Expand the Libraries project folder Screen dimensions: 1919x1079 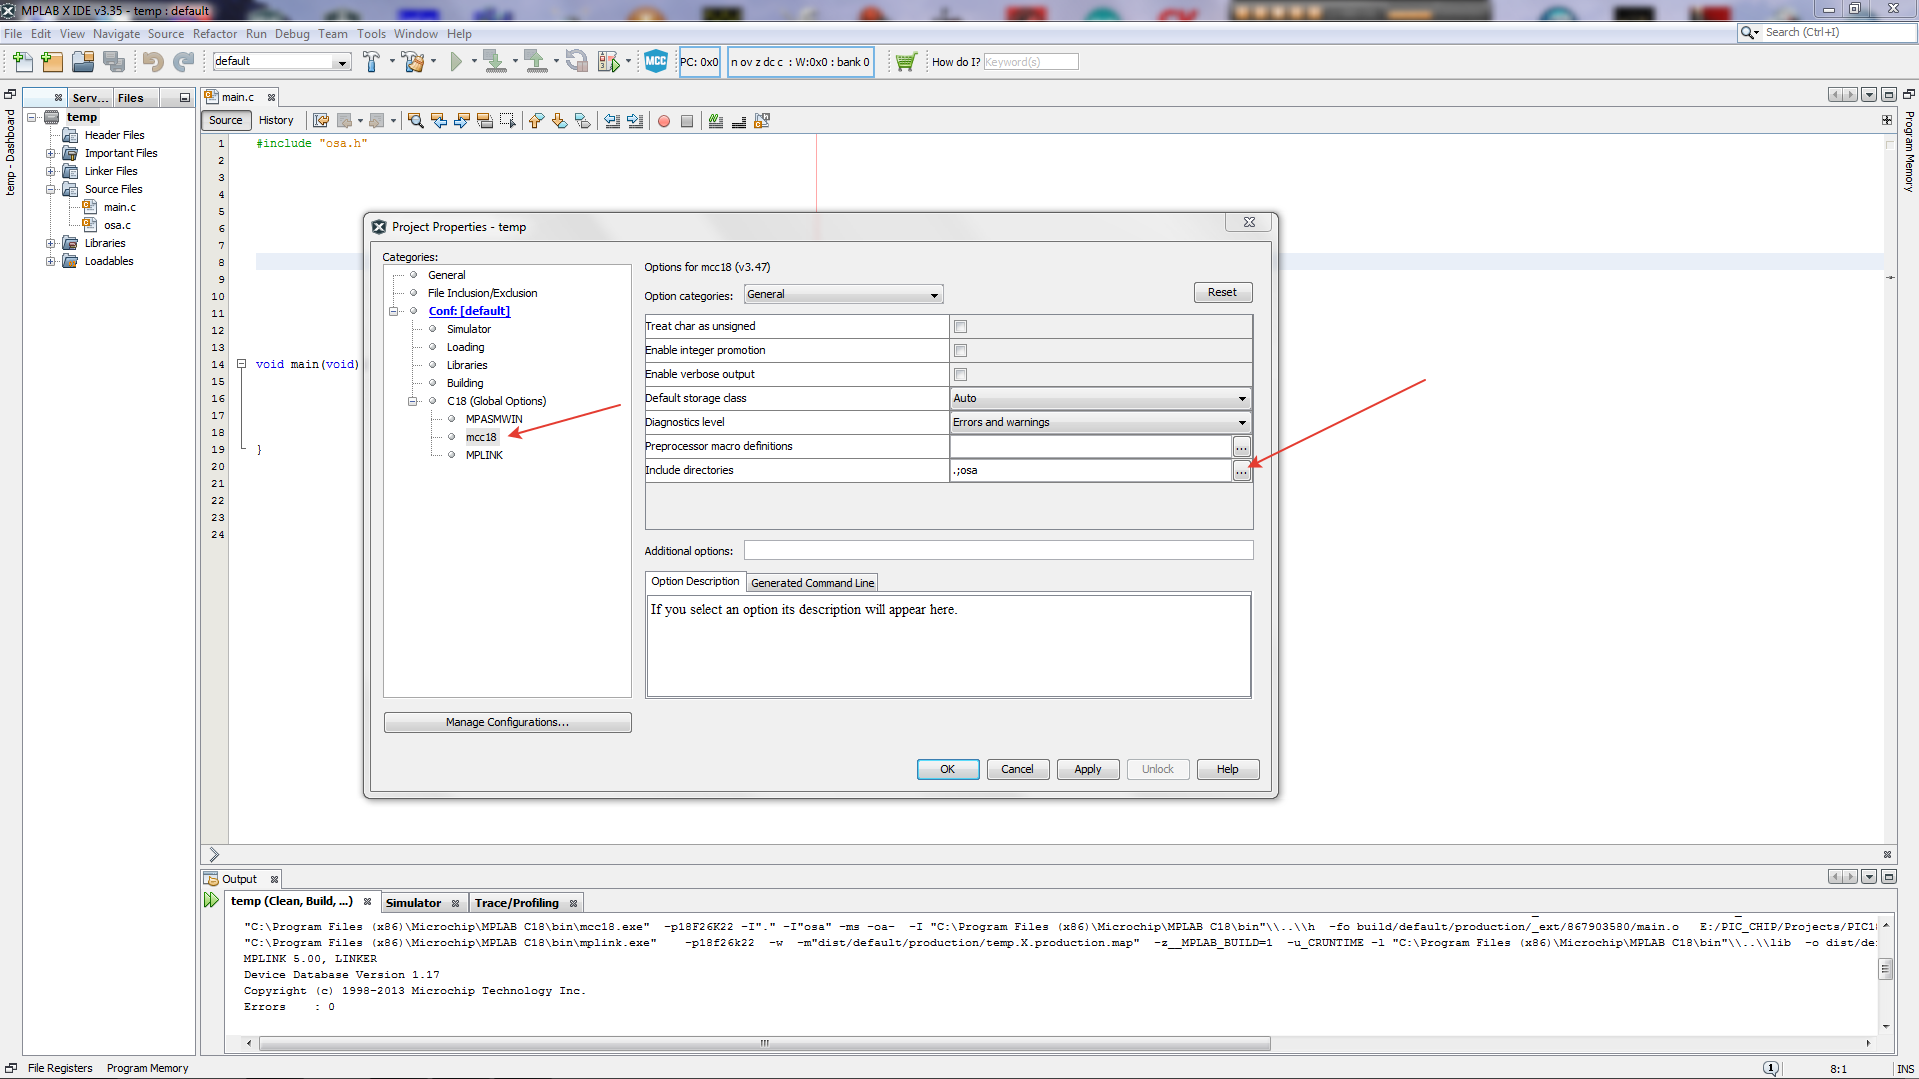(x=51, y=244)
